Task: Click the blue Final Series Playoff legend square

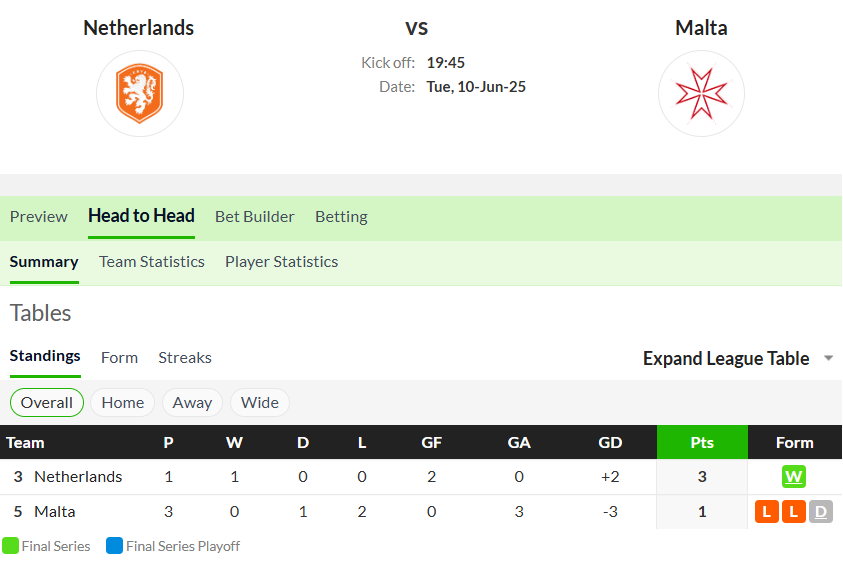Action: pyautogui.click(x=115, y=545)
